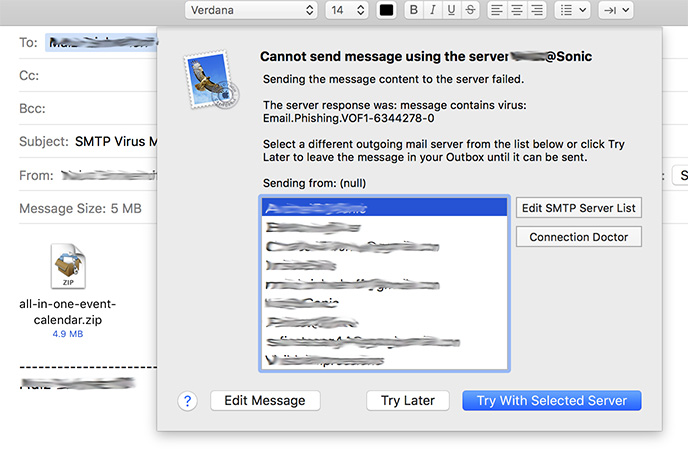Viewport: 688px width, 469px height.
Task: Toggle underline formatting button
Action: 451,10
